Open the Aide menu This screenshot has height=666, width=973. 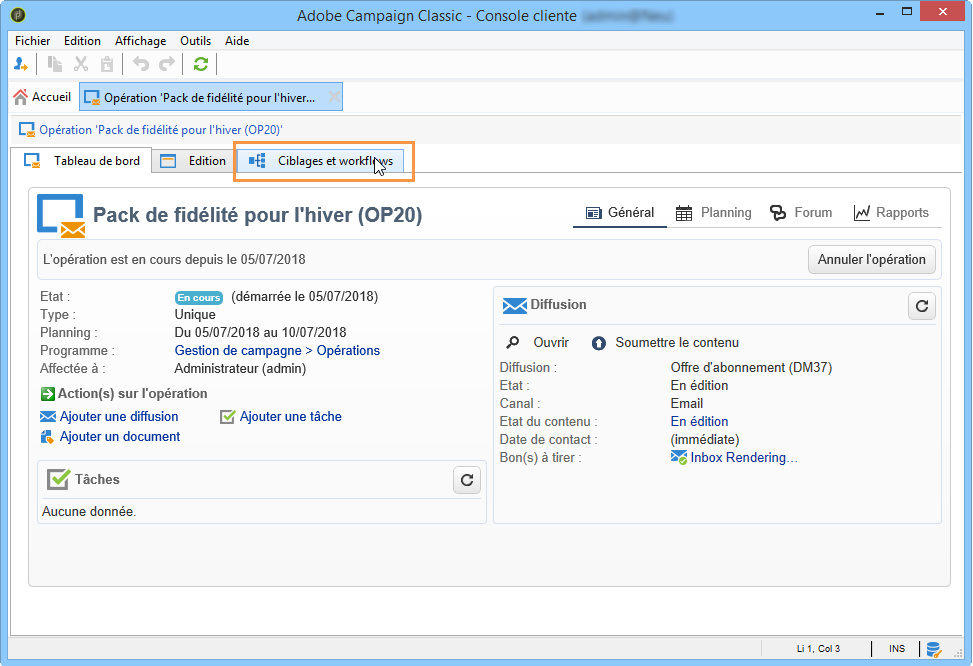point(237,41)
